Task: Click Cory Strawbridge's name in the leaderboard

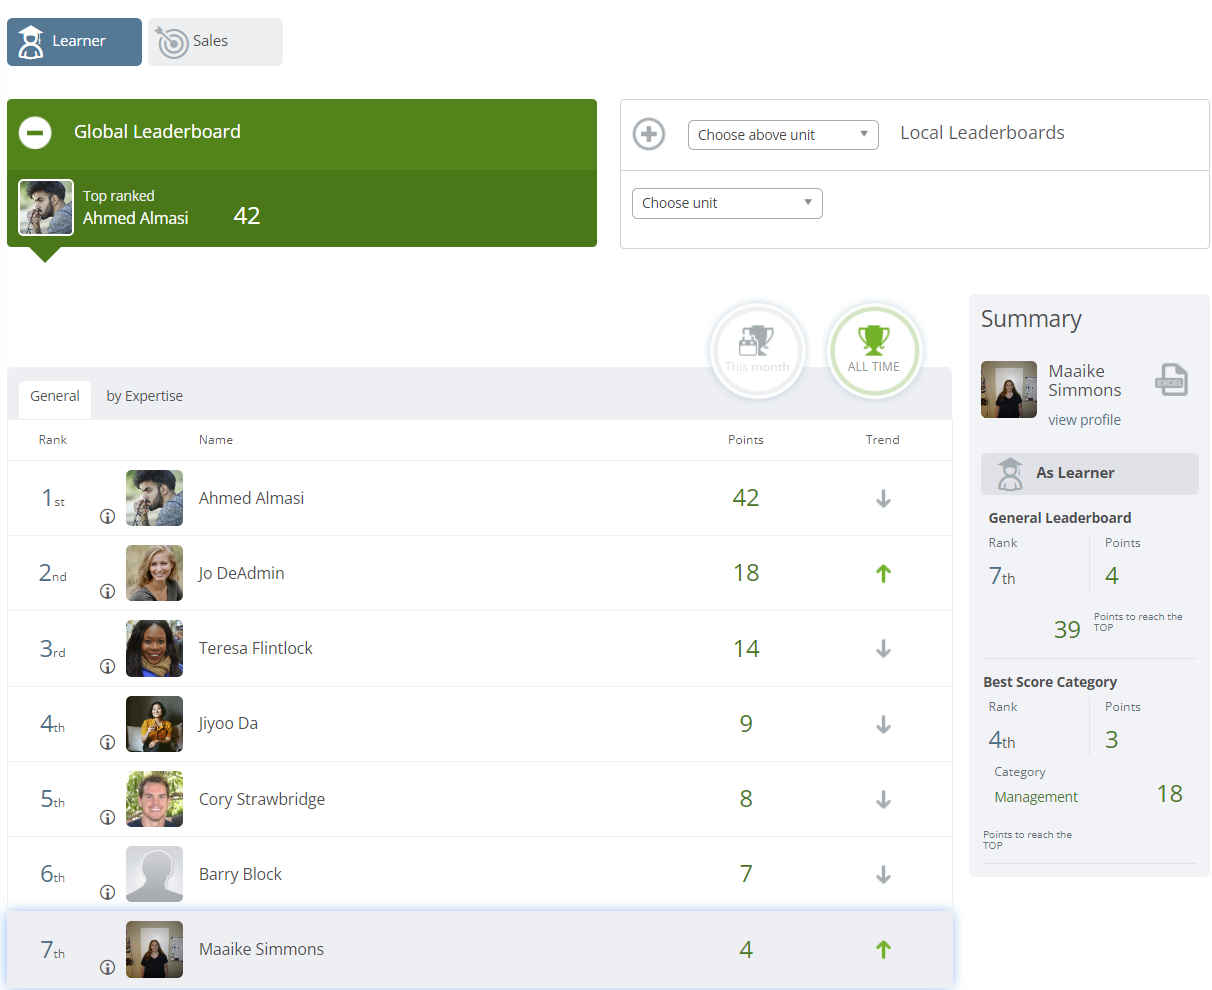Action: [262, 799]
